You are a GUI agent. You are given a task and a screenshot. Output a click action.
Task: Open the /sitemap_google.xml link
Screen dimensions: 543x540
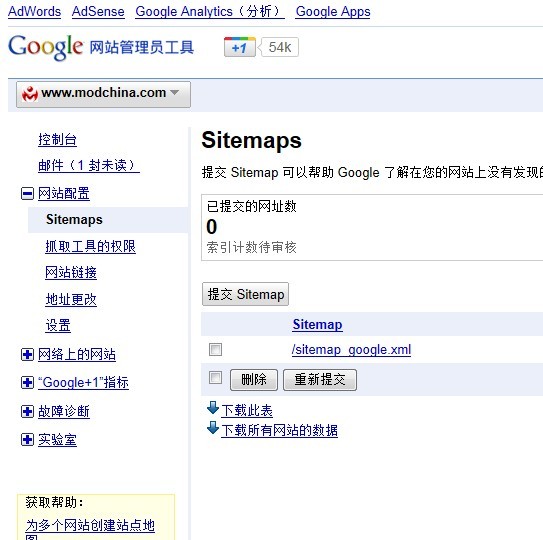[x=351, y=349]
